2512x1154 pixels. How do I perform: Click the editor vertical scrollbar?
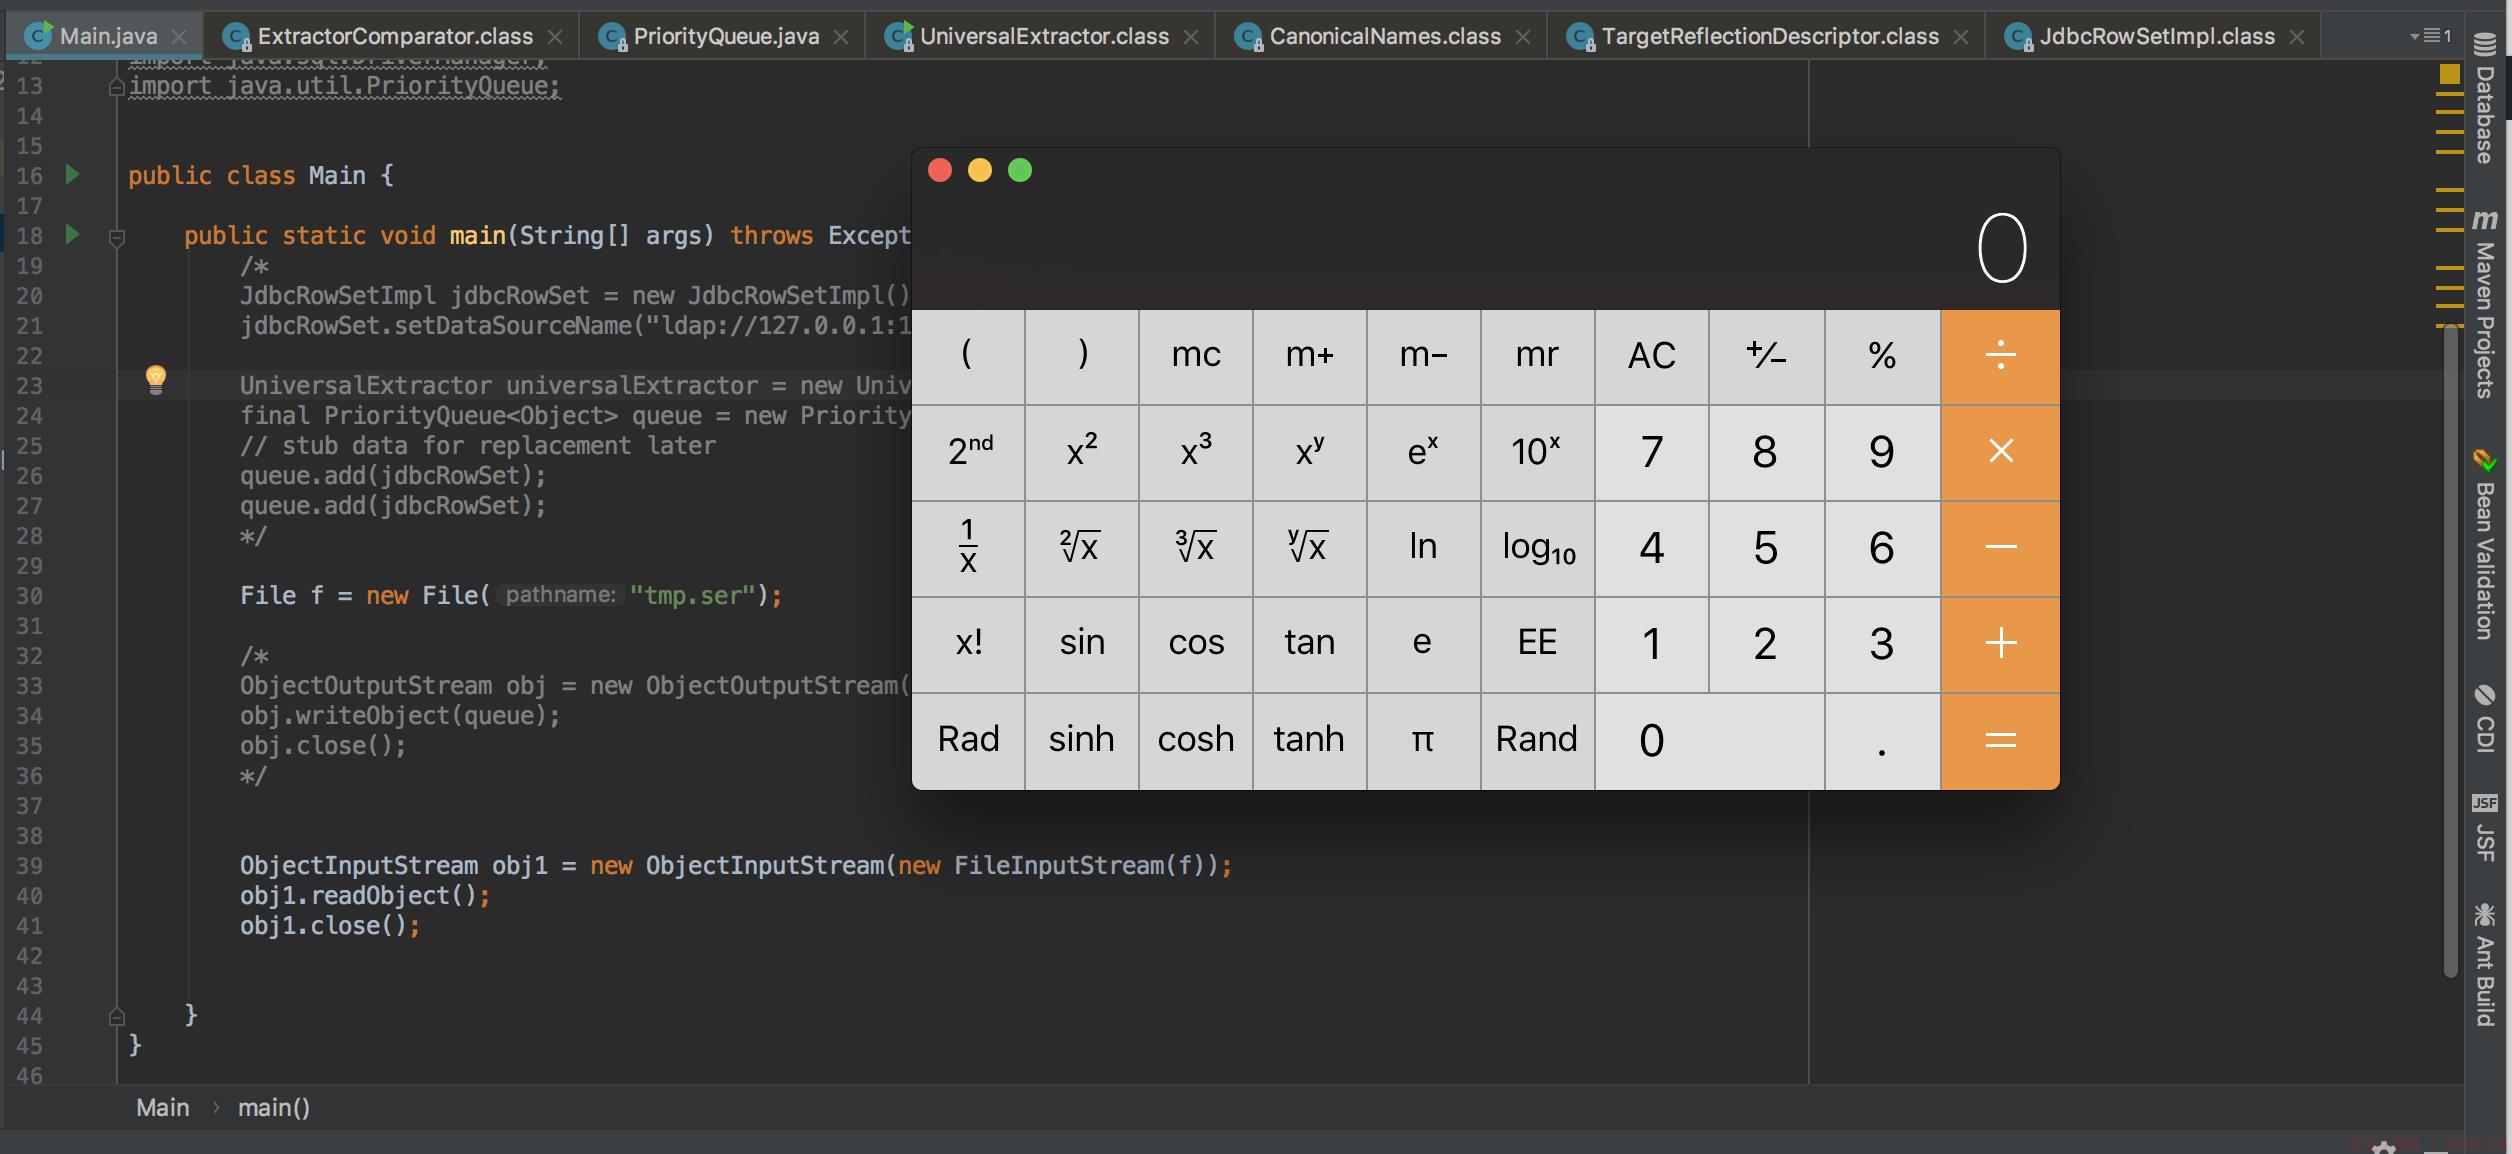pyautogui.click(x=2450, y=650)
